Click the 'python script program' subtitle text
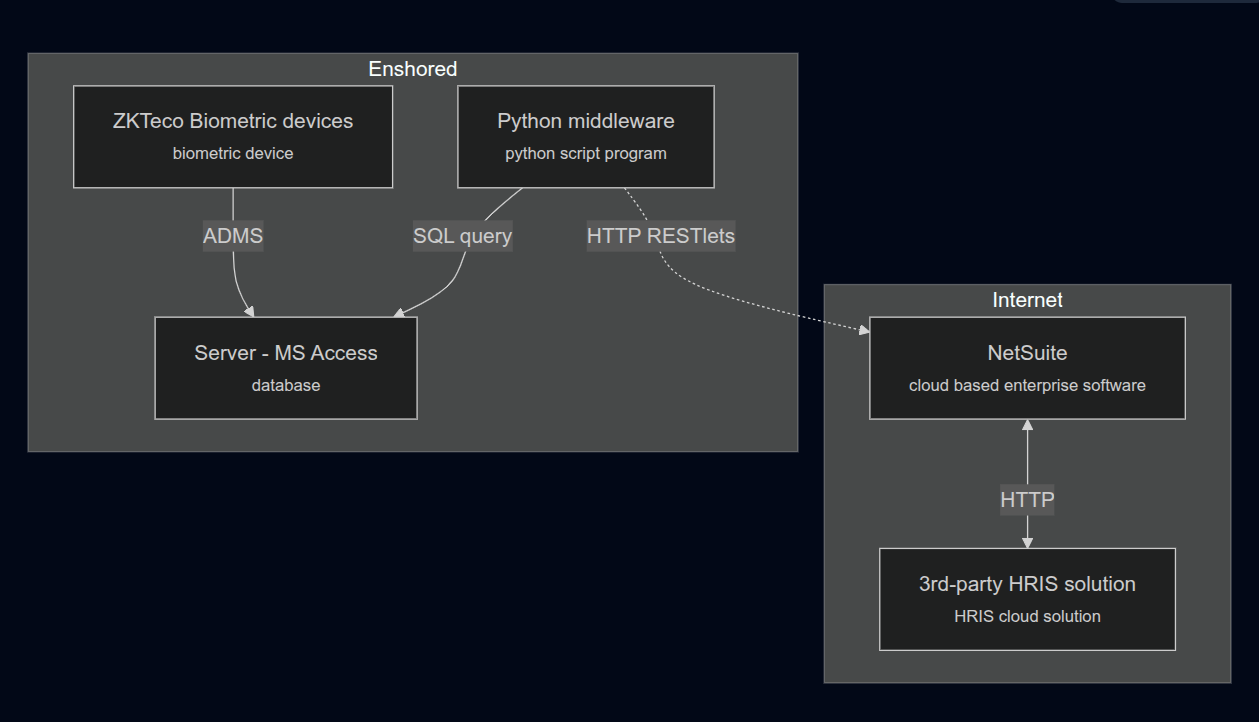The height and width of the screenshot is (722, 1259). coord(586,154)
